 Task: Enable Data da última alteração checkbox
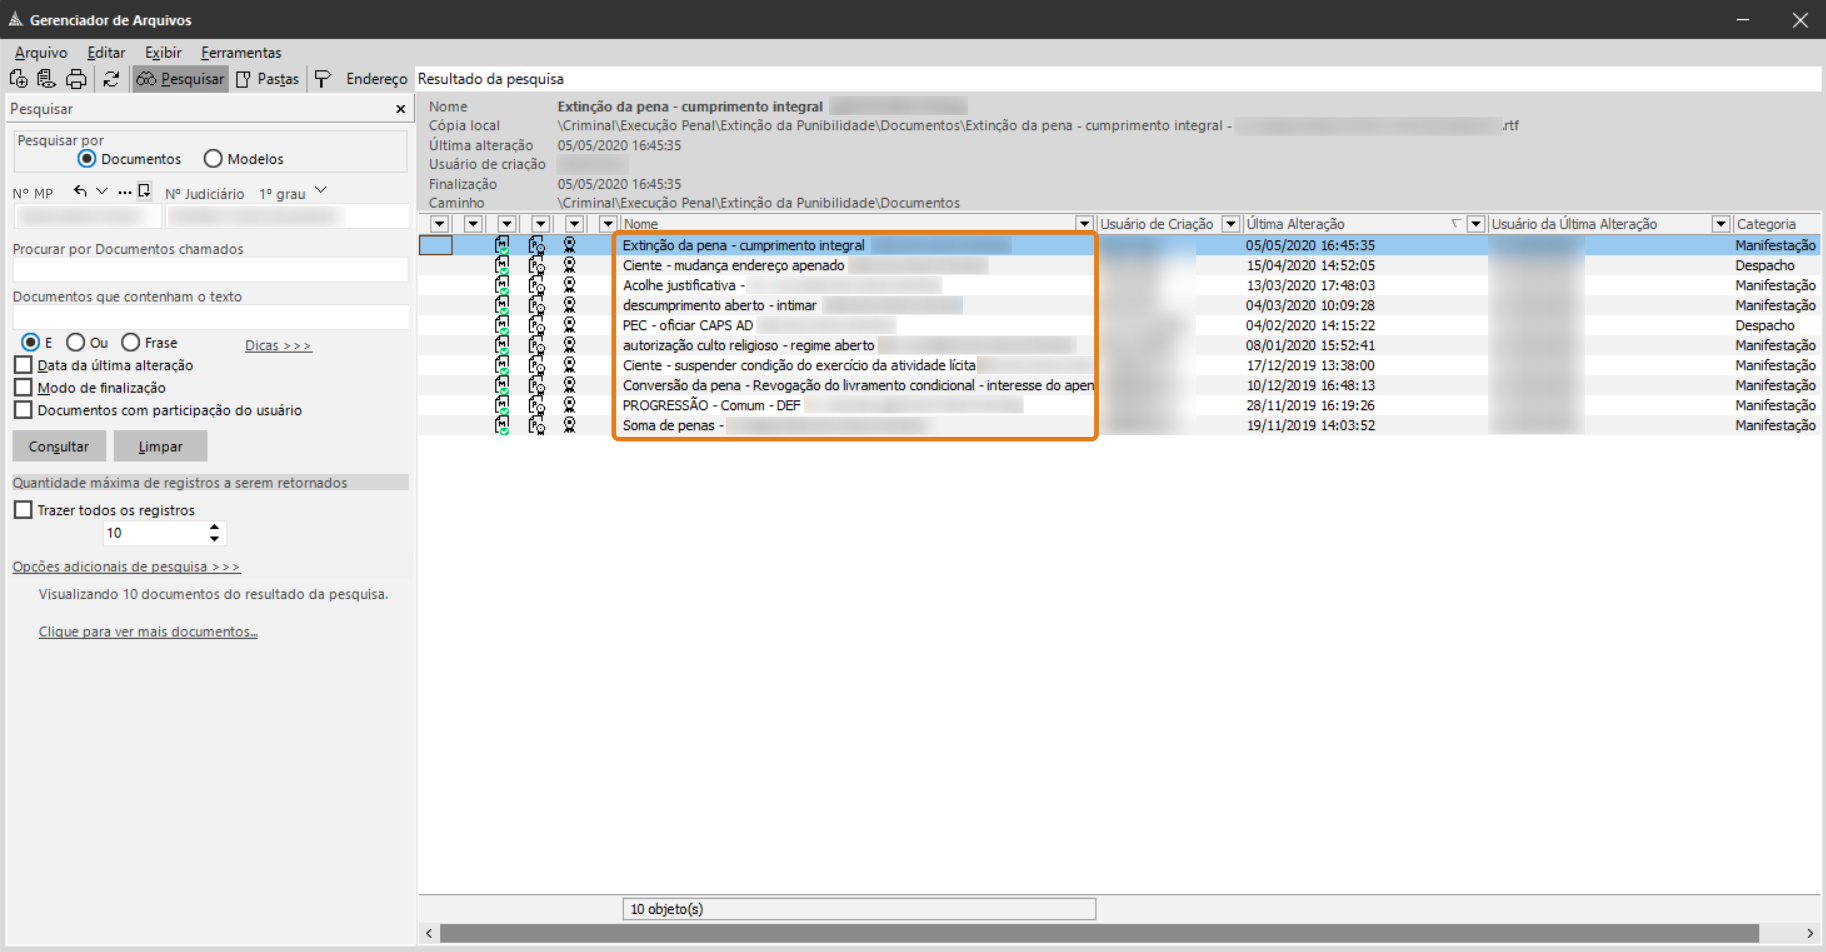tap(23, 365)
